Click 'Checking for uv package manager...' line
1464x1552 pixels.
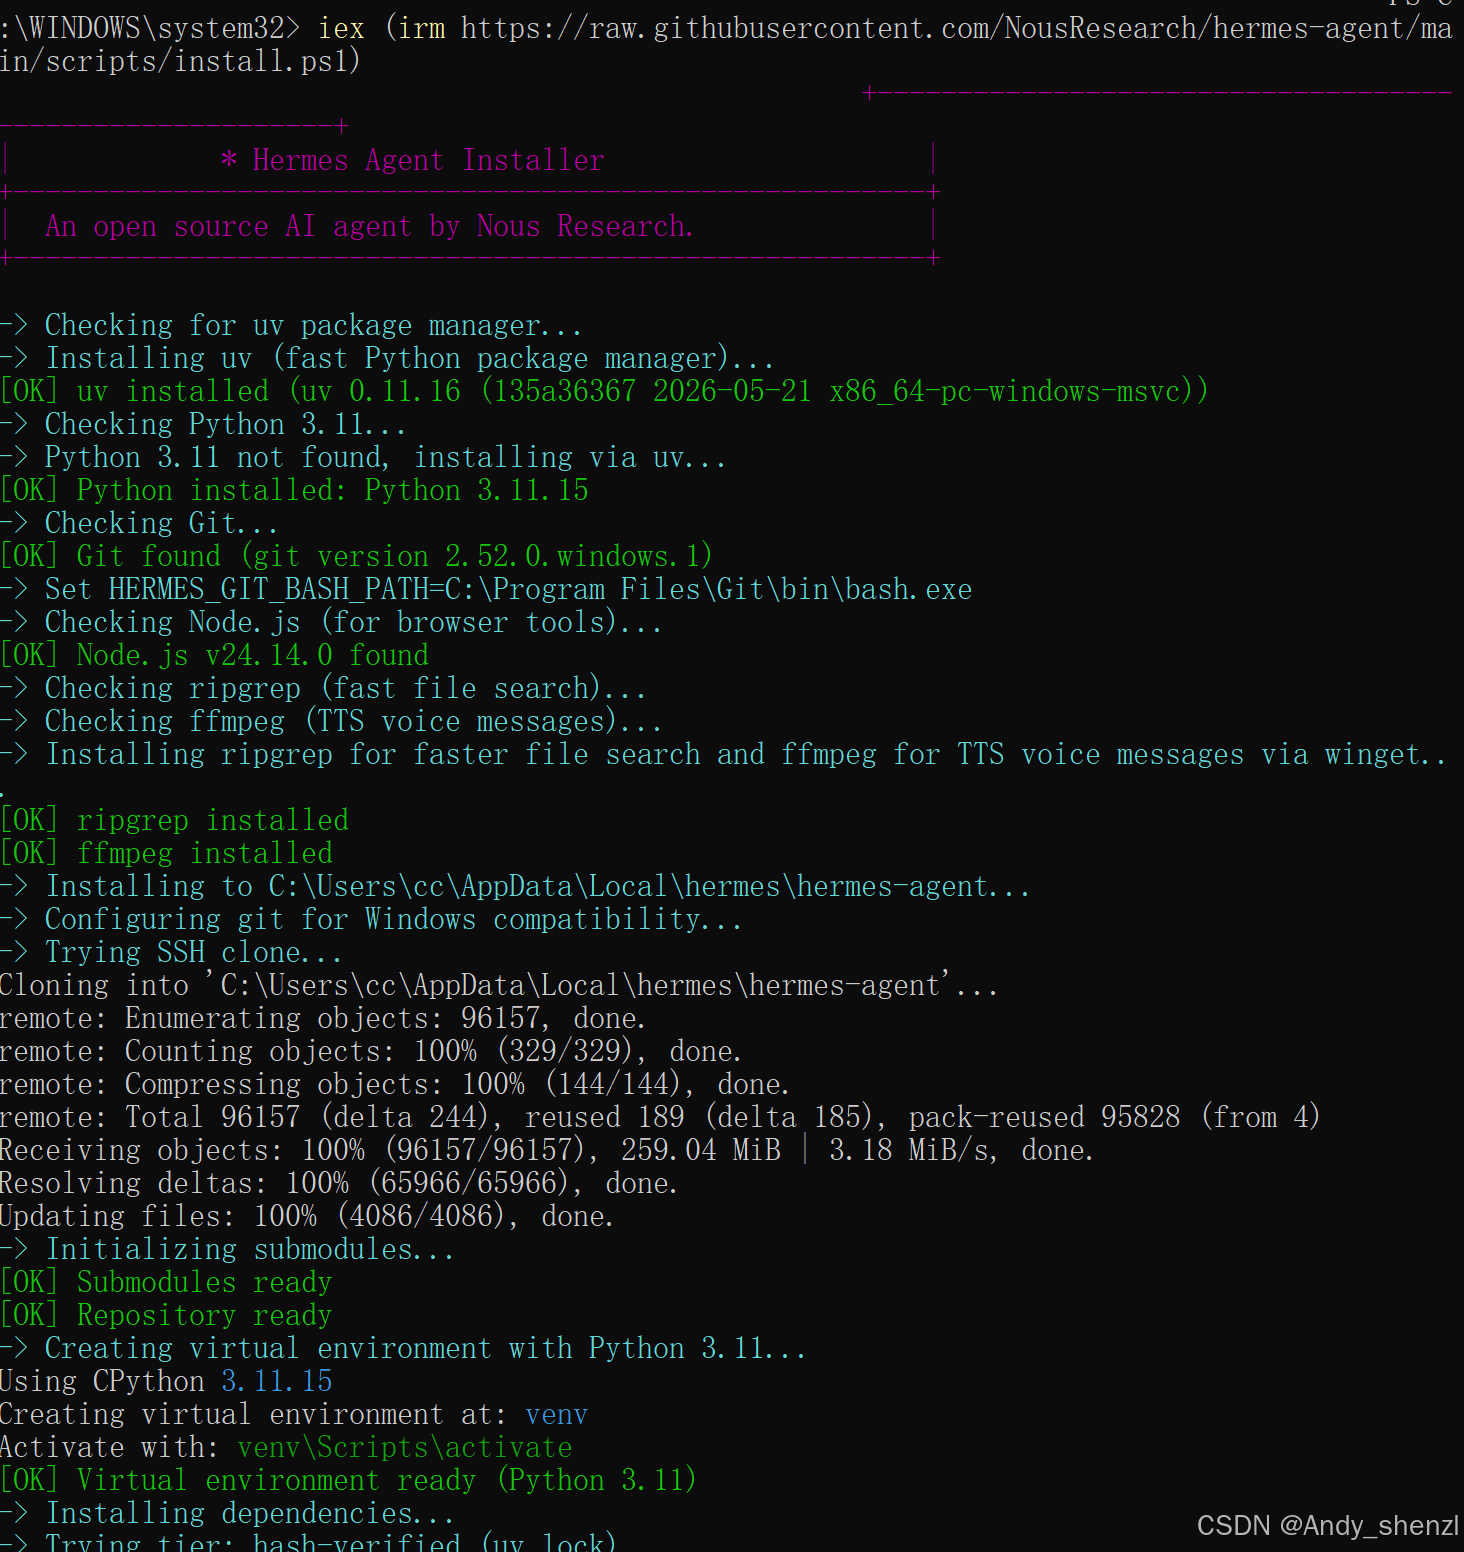(x=290, y=325)
